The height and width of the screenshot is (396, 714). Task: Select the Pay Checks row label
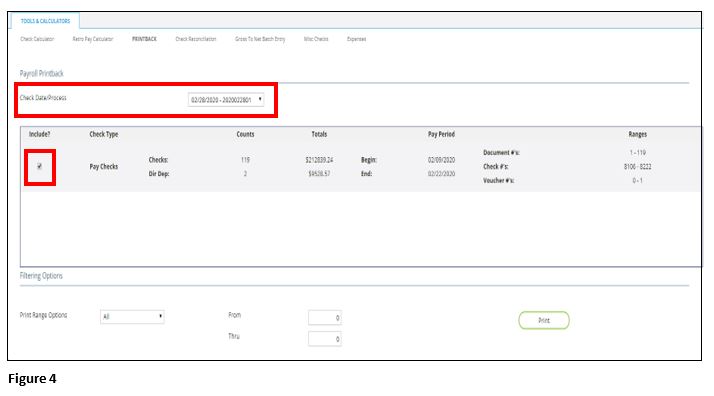pos(104,167)
